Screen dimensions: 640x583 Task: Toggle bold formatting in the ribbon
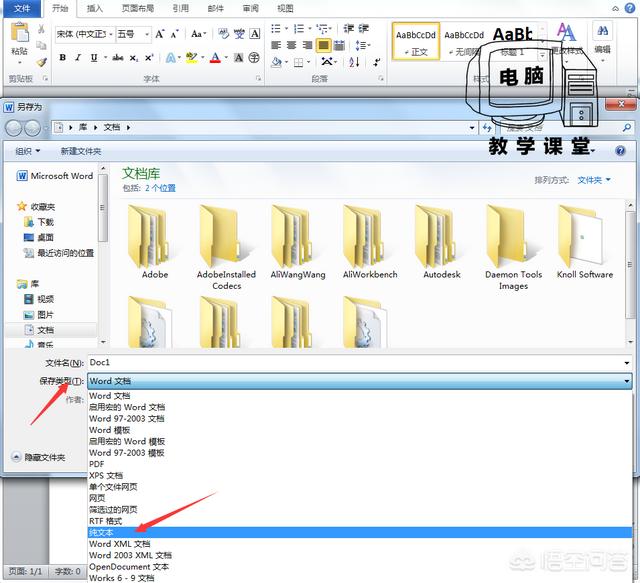tap(62, 58)
